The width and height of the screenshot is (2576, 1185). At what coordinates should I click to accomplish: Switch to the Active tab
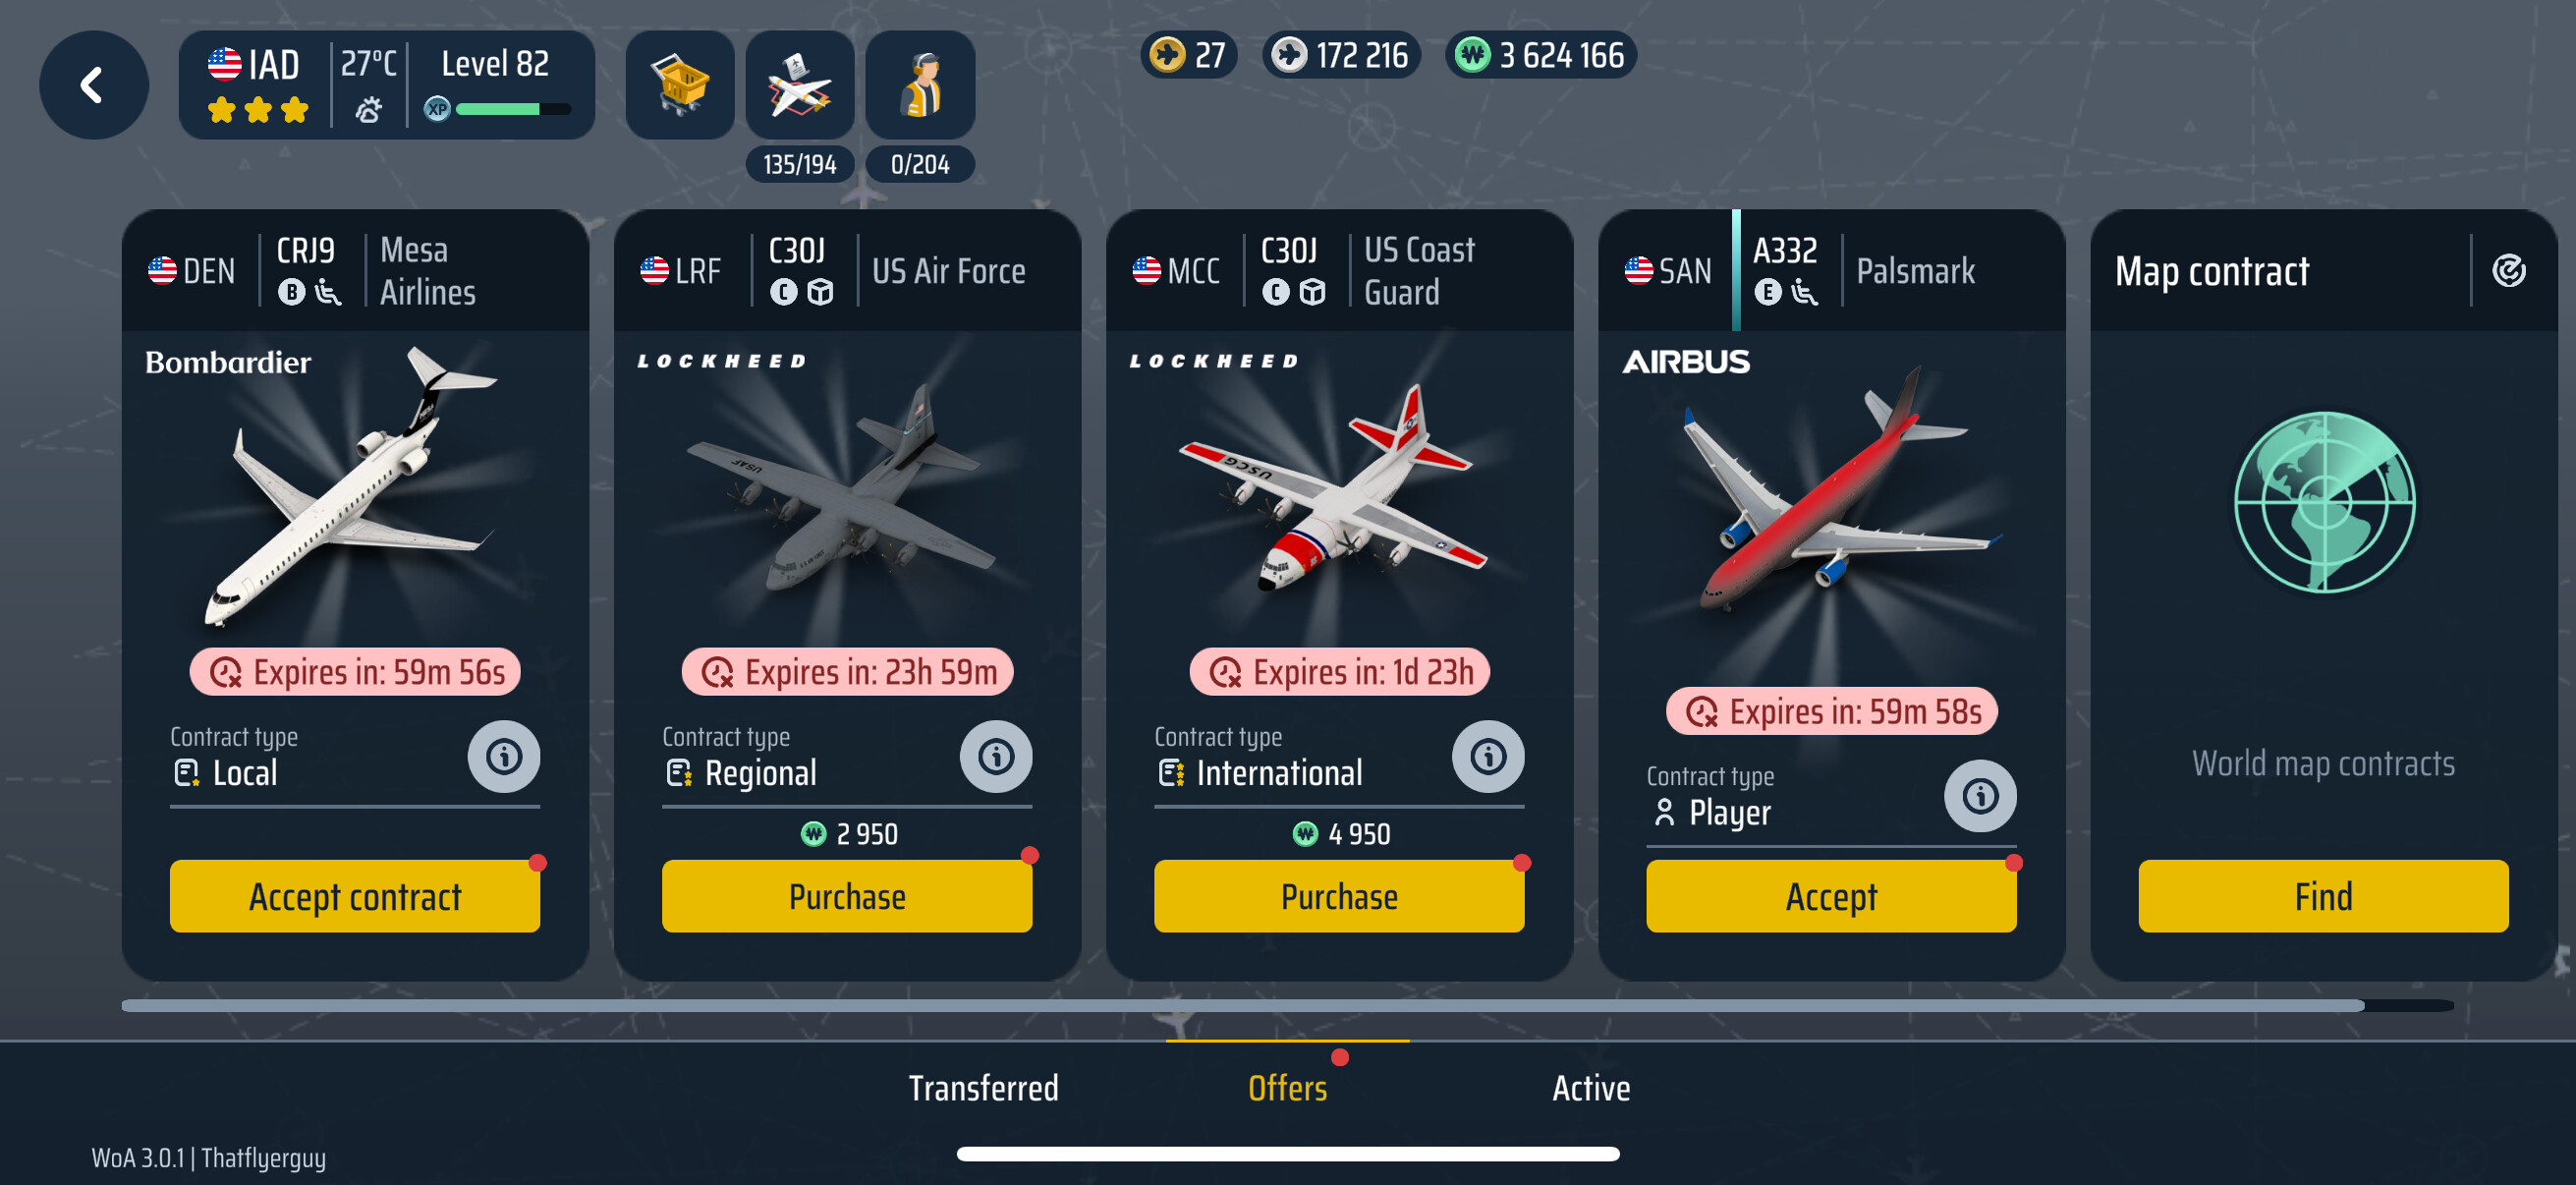click(x=1591, y=1088)
